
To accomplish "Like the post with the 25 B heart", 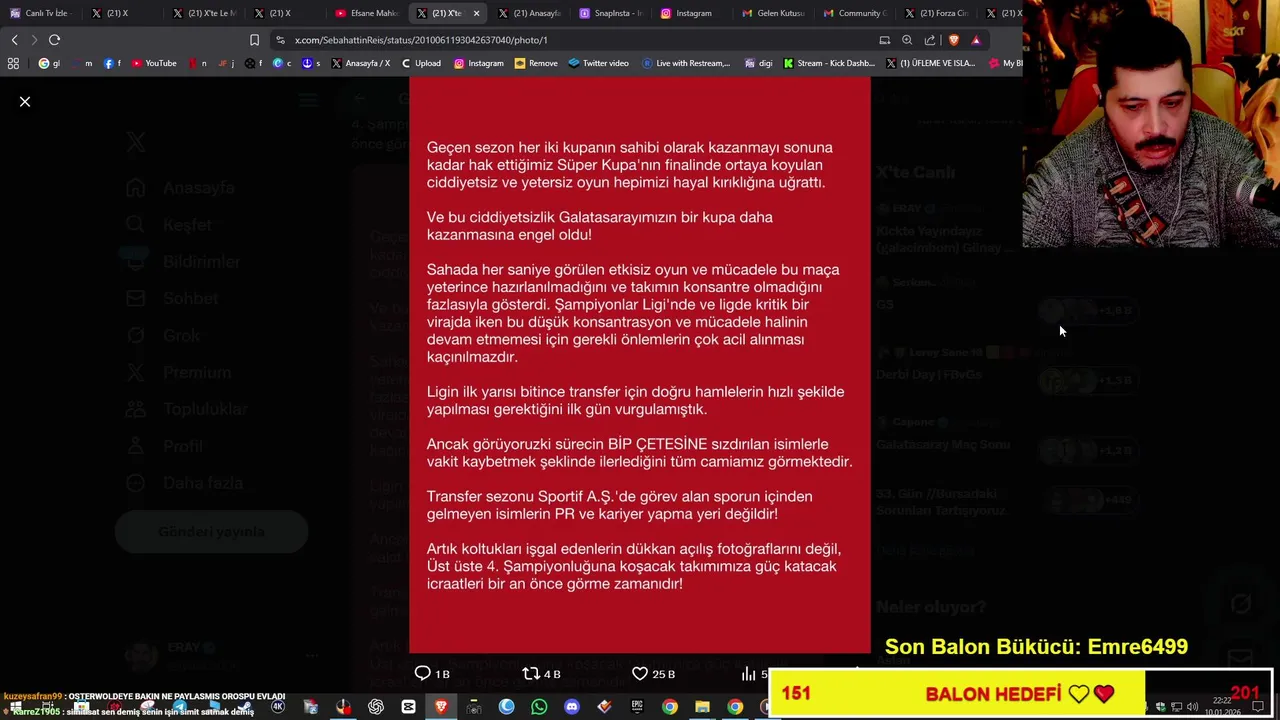I will (x=640, y=674).
